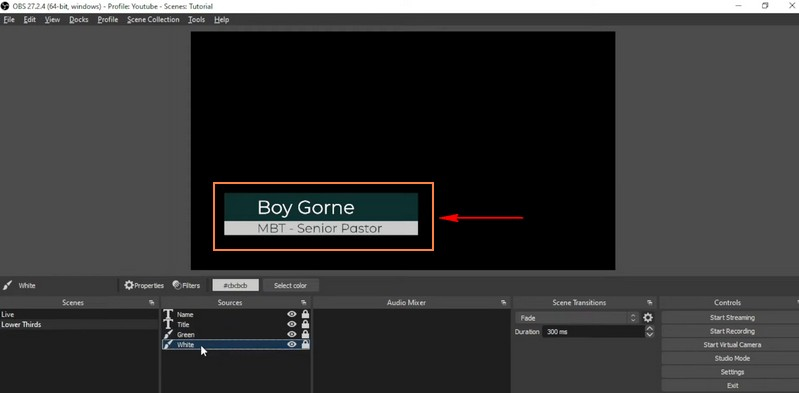The image size is (799, 393).
Task: Open the Properties gear for White source
Action: click(x=144, y=285)
